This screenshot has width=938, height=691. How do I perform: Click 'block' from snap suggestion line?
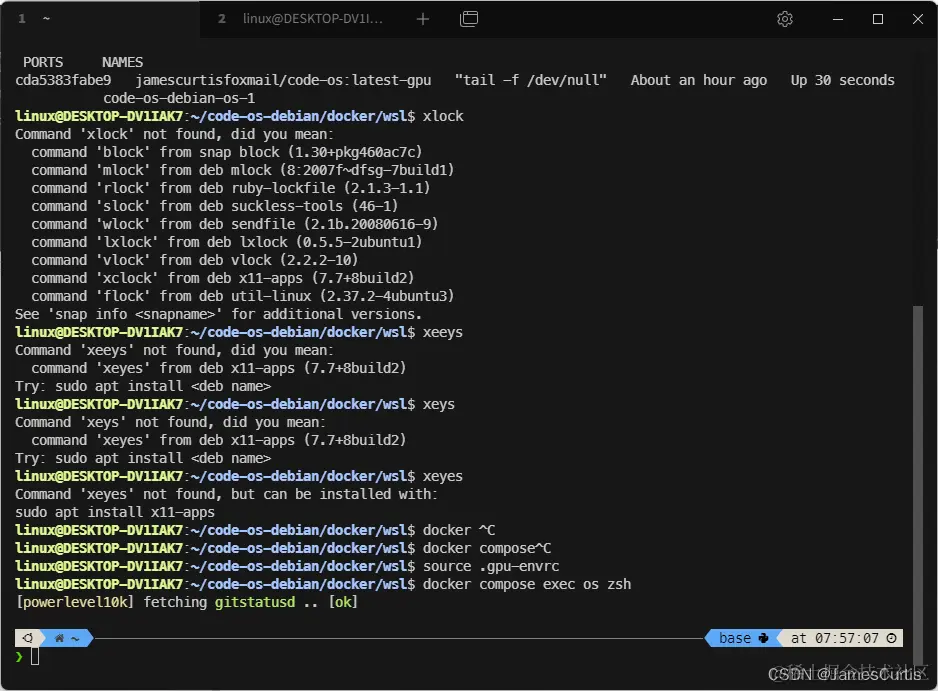(227, 152)
